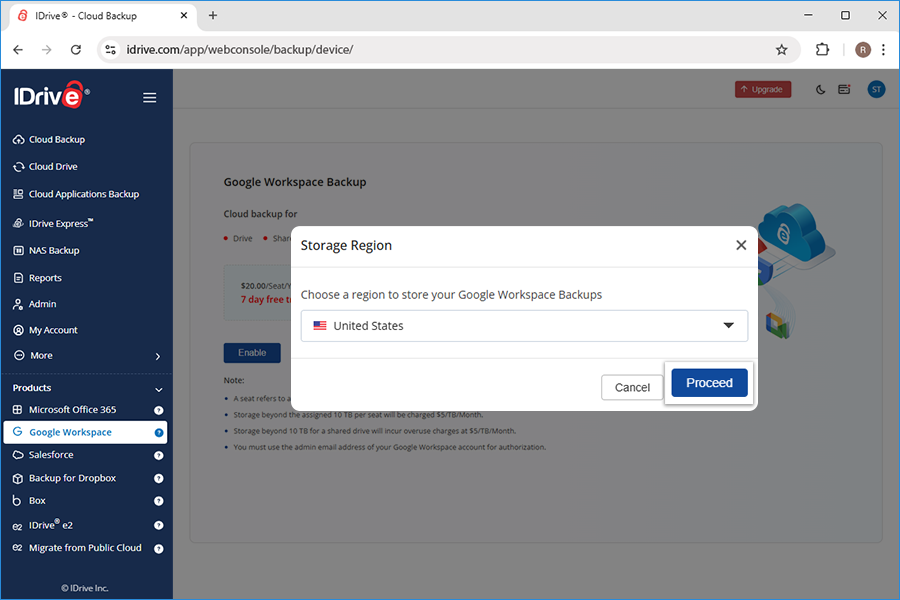Click the browser back arrow
This screenshot has width=900, height=600.
pyautogui.click(x=18, y=50)
